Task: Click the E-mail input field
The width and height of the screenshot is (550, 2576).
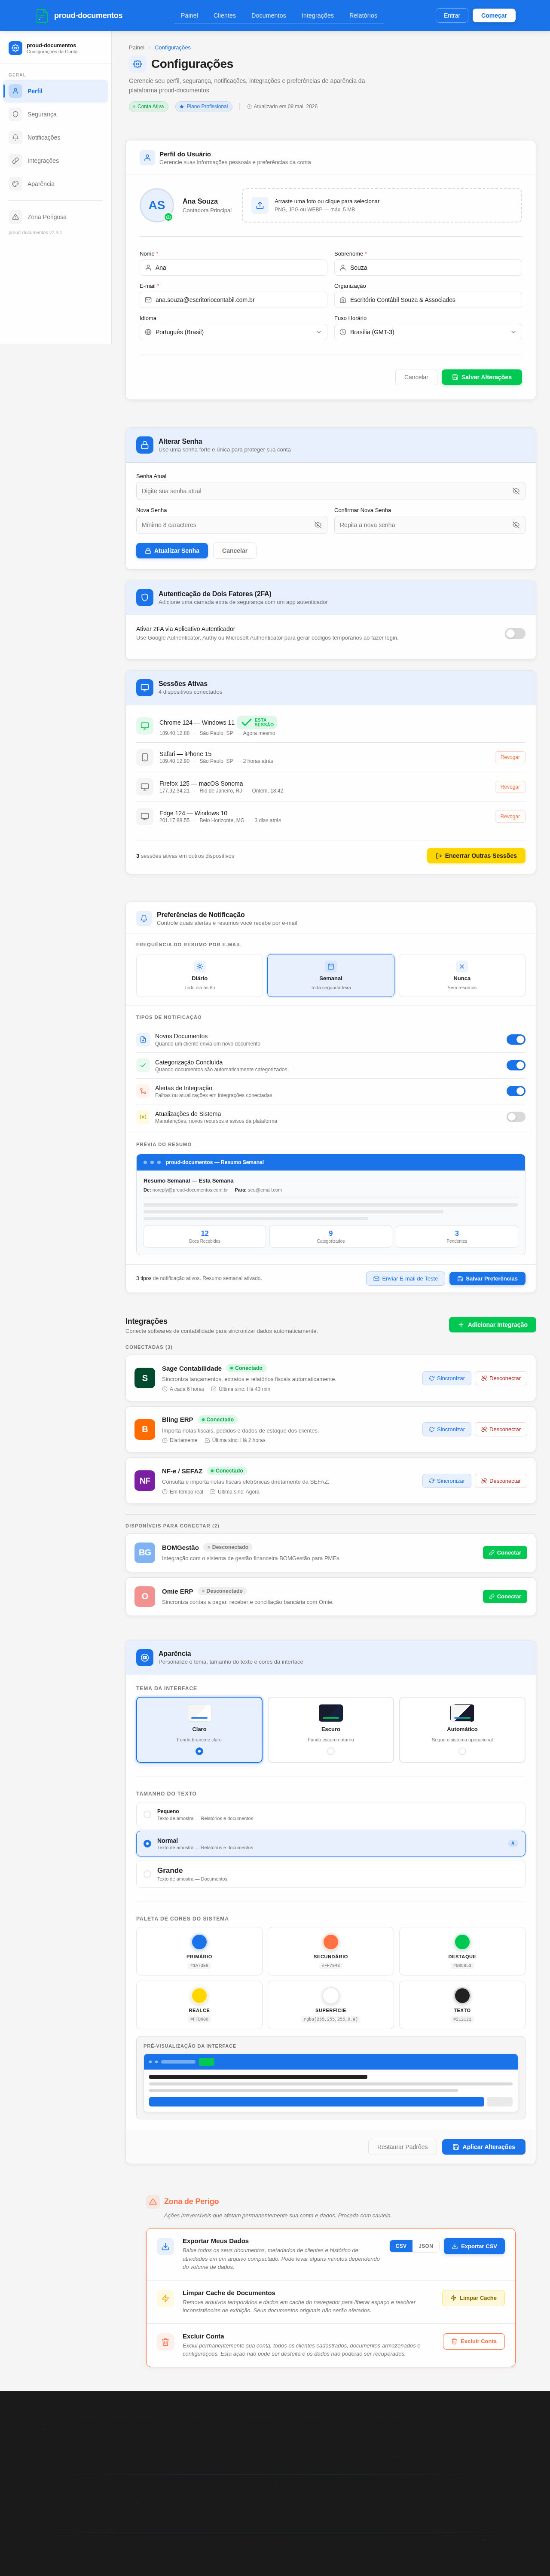Action: tap(233, 300)
